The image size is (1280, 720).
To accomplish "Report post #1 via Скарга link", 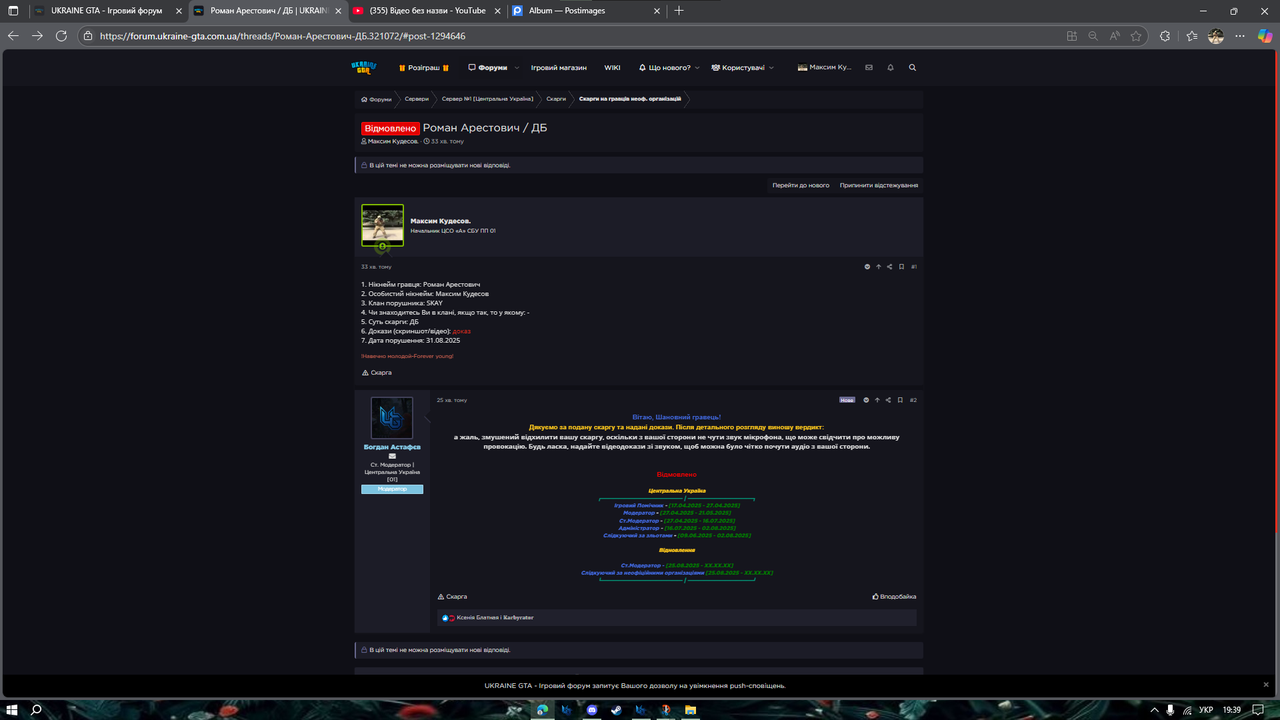I will tap(377, 372).
